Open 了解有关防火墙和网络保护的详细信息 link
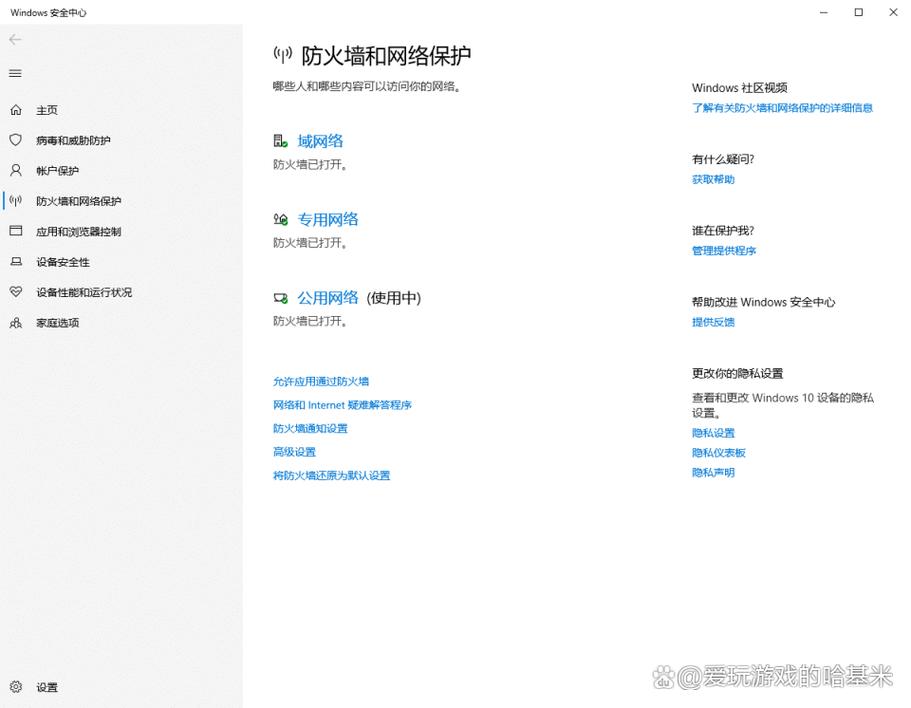This screenshot has width=911, height=708. (x=782, y=108)
